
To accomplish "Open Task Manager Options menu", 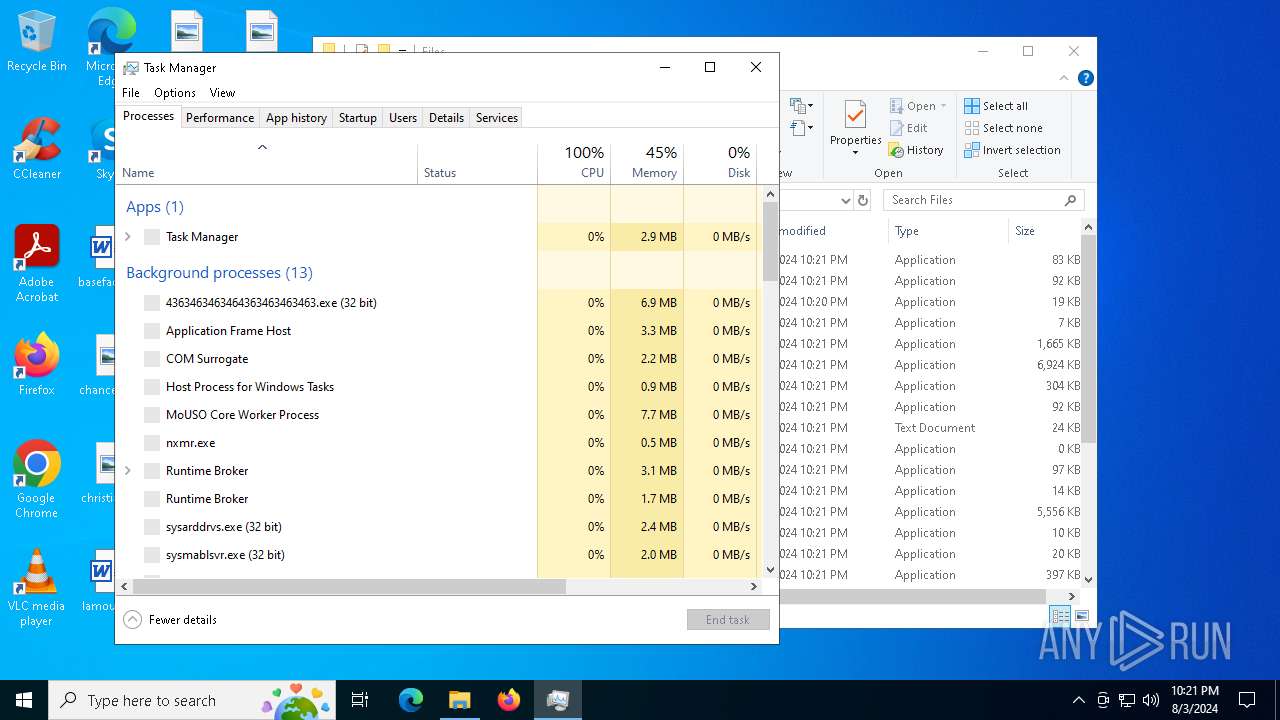I will 175,92.
